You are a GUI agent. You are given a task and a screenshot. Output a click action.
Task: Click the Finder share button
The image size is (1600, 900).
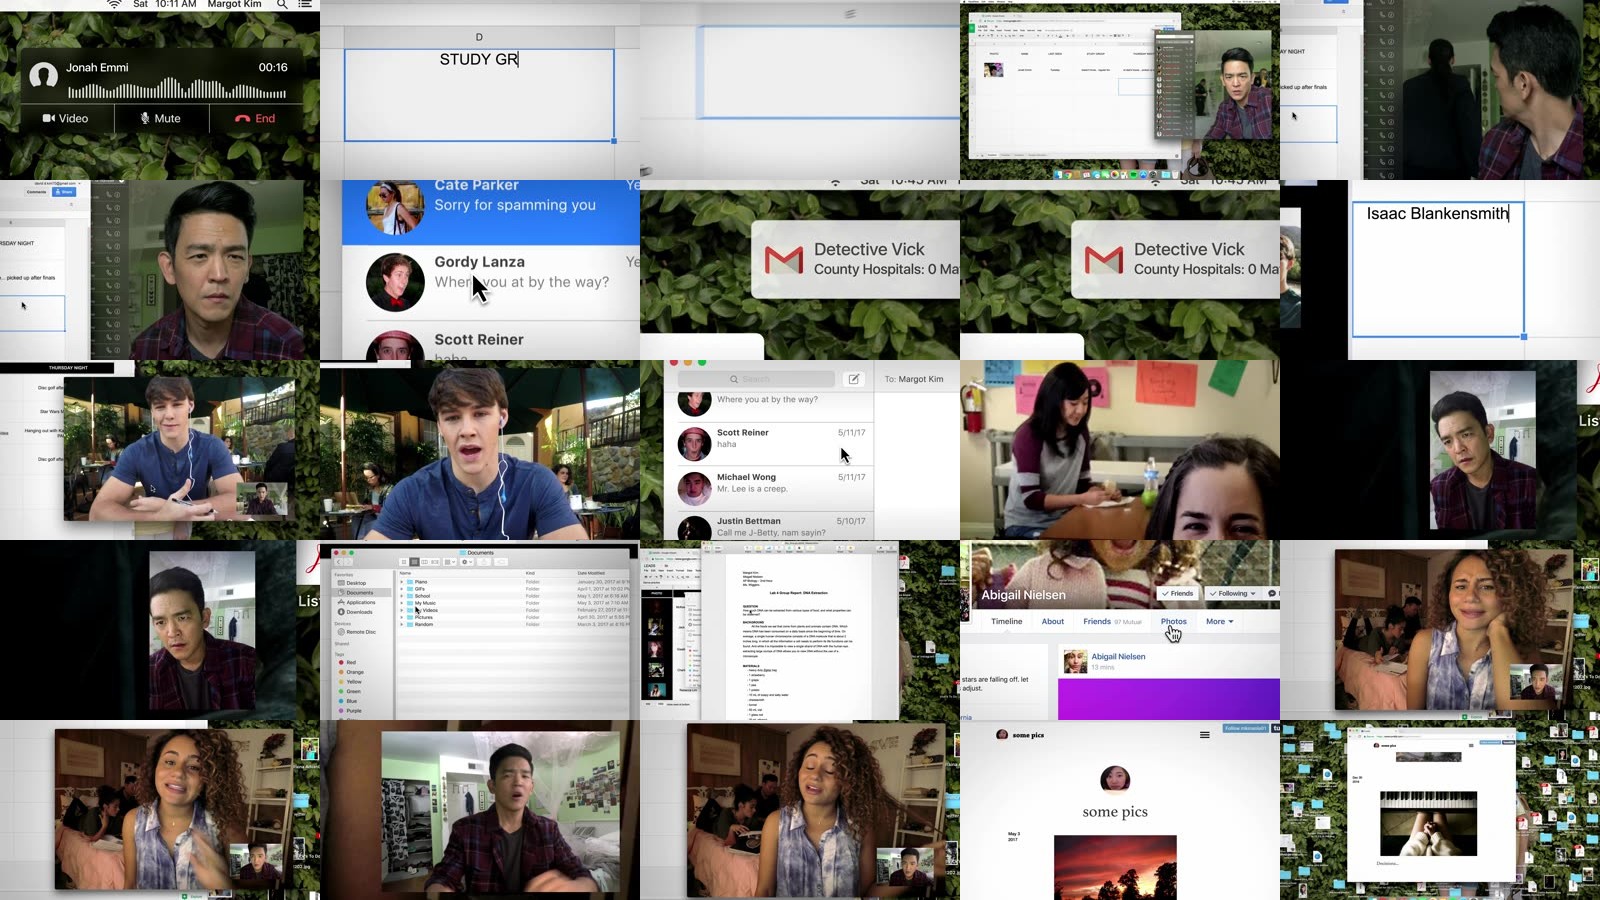point(484,562)
